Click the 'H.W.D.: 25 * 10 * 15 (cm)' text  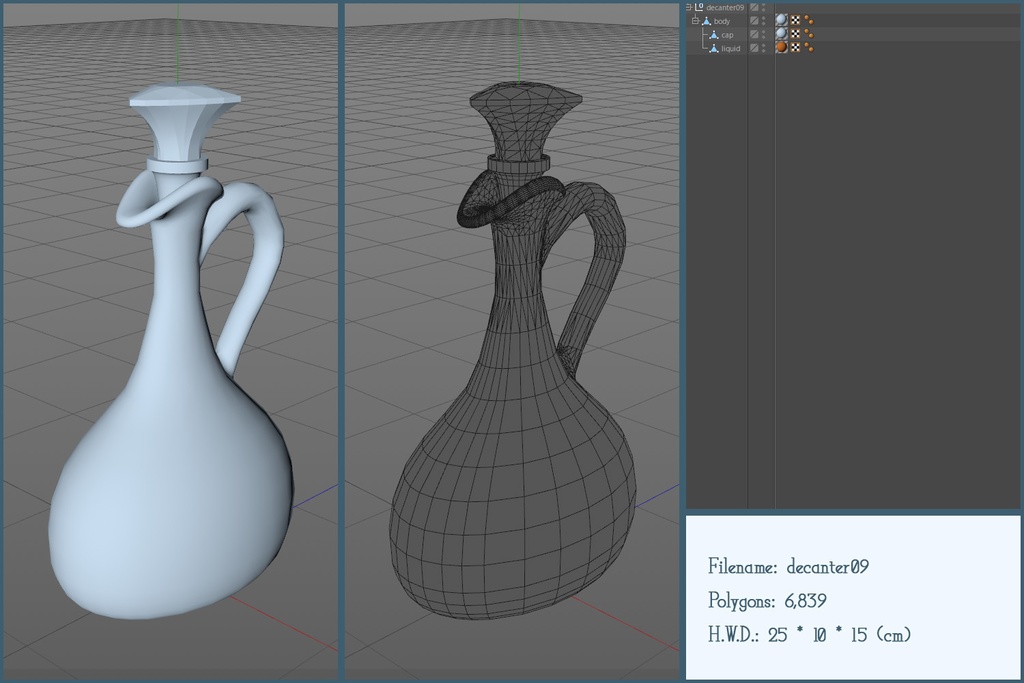click(x=809, y=634)
